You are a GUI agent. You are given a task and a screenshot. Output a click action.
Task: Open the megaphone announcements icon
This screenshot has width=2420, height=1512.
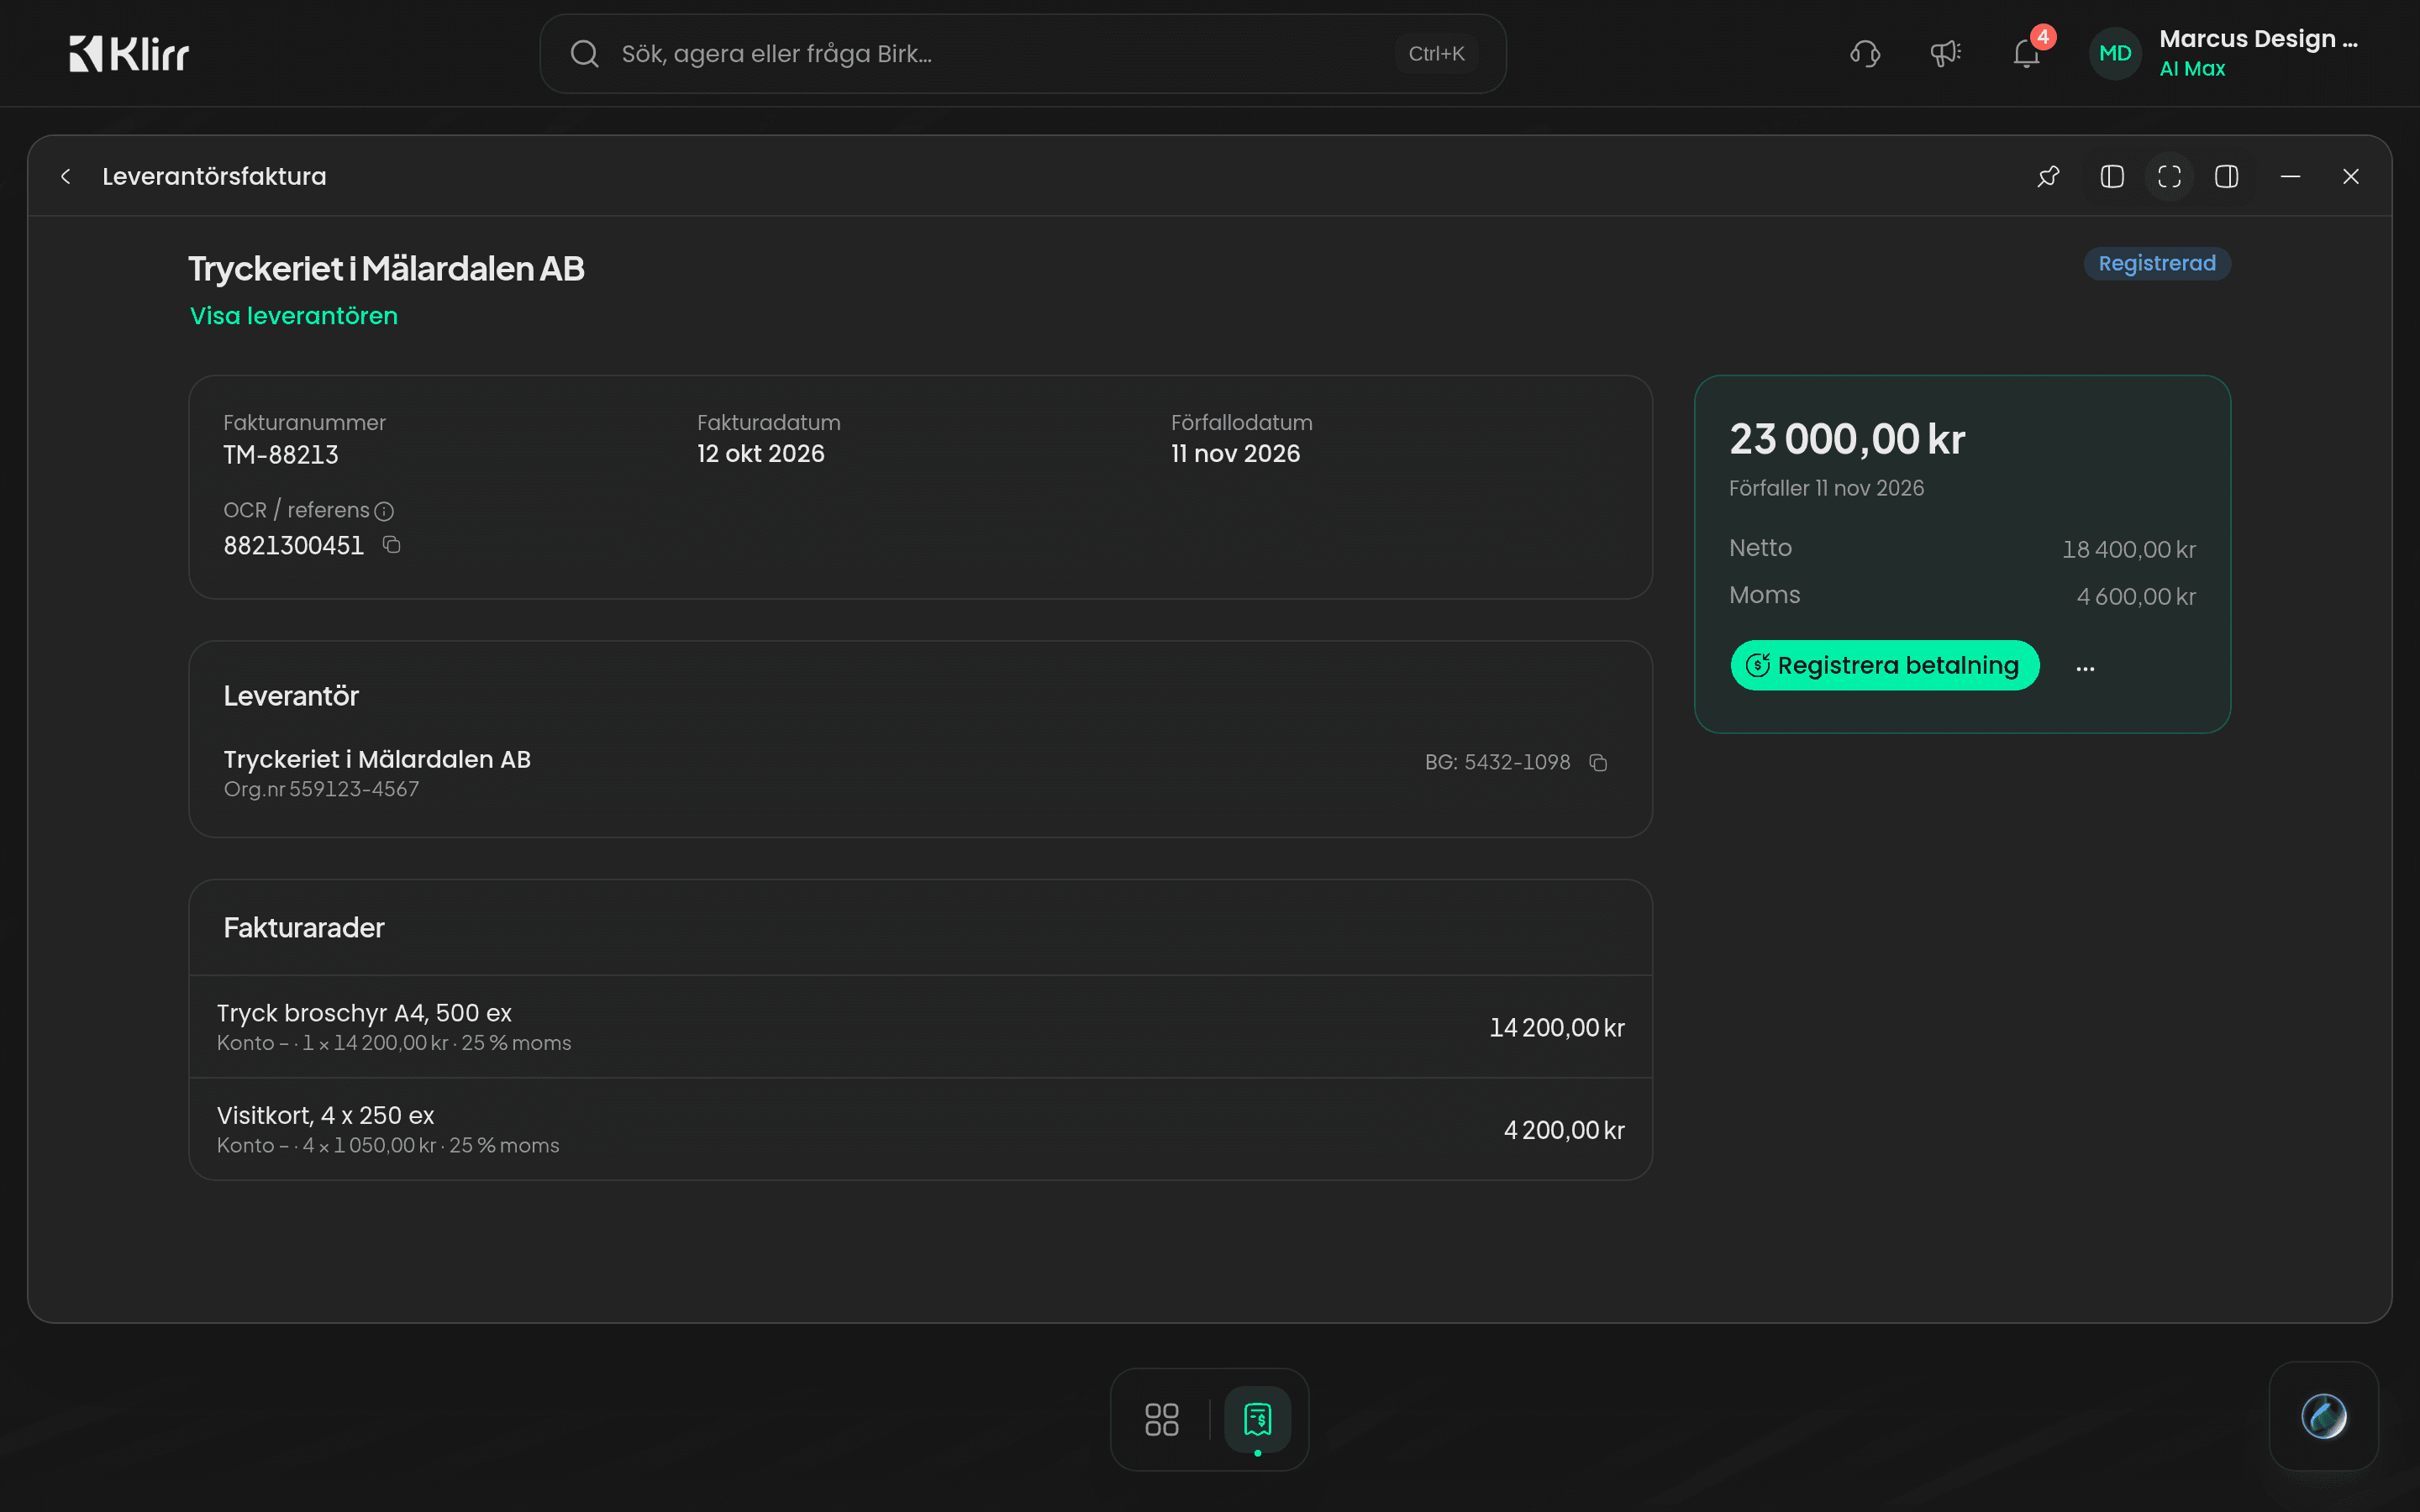pos(1945,54)
